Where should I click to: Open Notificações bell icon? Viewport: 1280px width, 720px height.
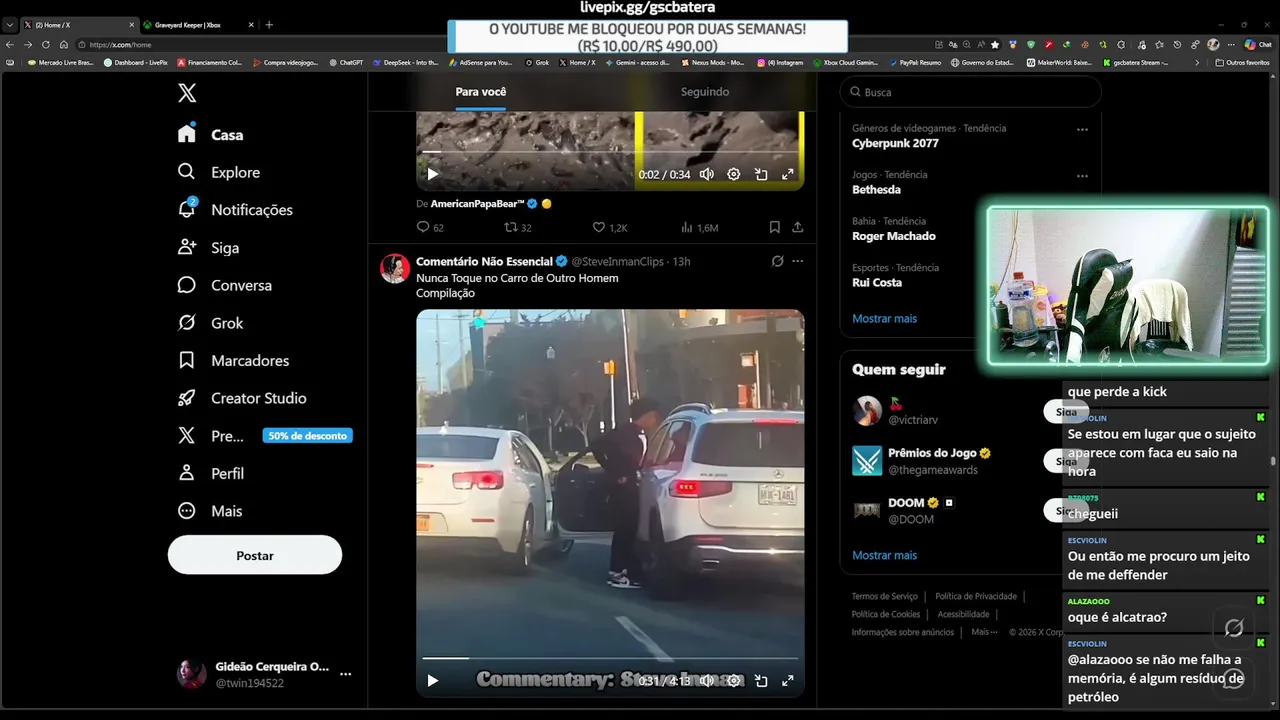pyautogui.click(x=187, y=209)
